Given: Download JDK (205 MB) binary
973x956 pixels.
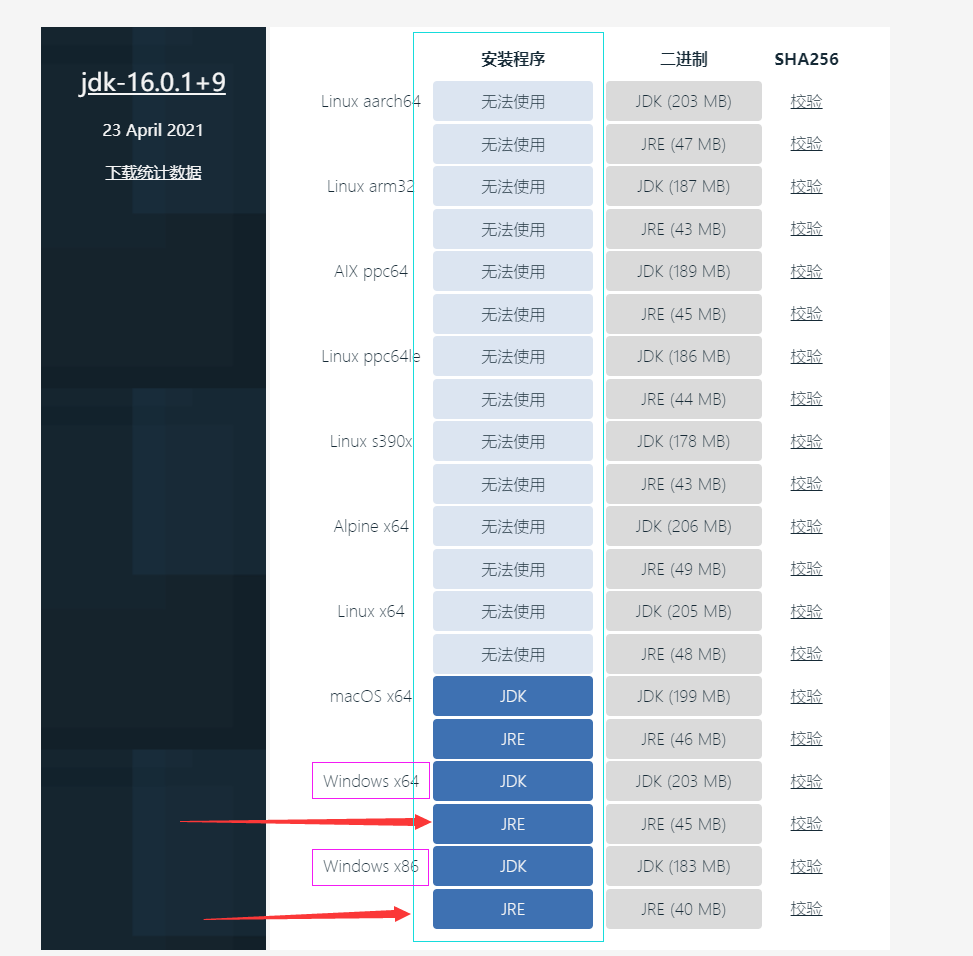Looking at the screenshot, I should 684,611.
